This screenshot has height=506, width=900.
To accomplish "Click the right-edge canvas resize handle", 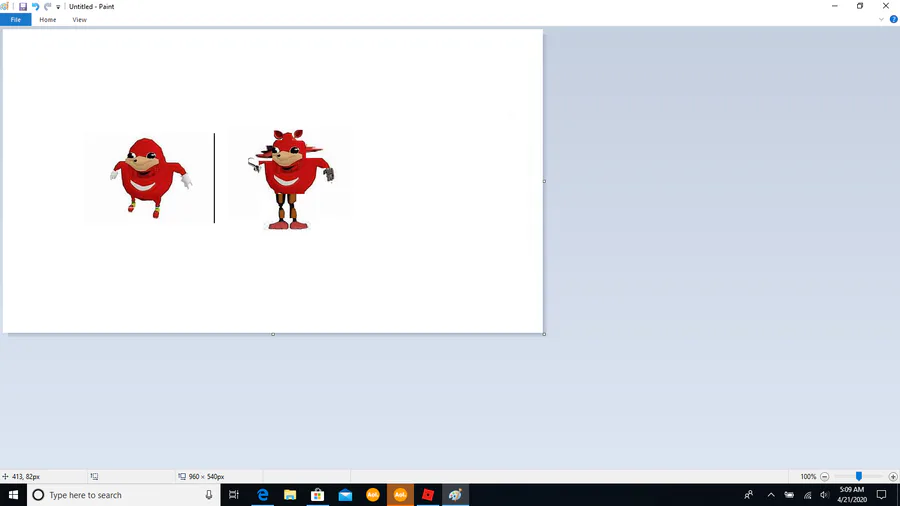I will (x=544, y=181).
